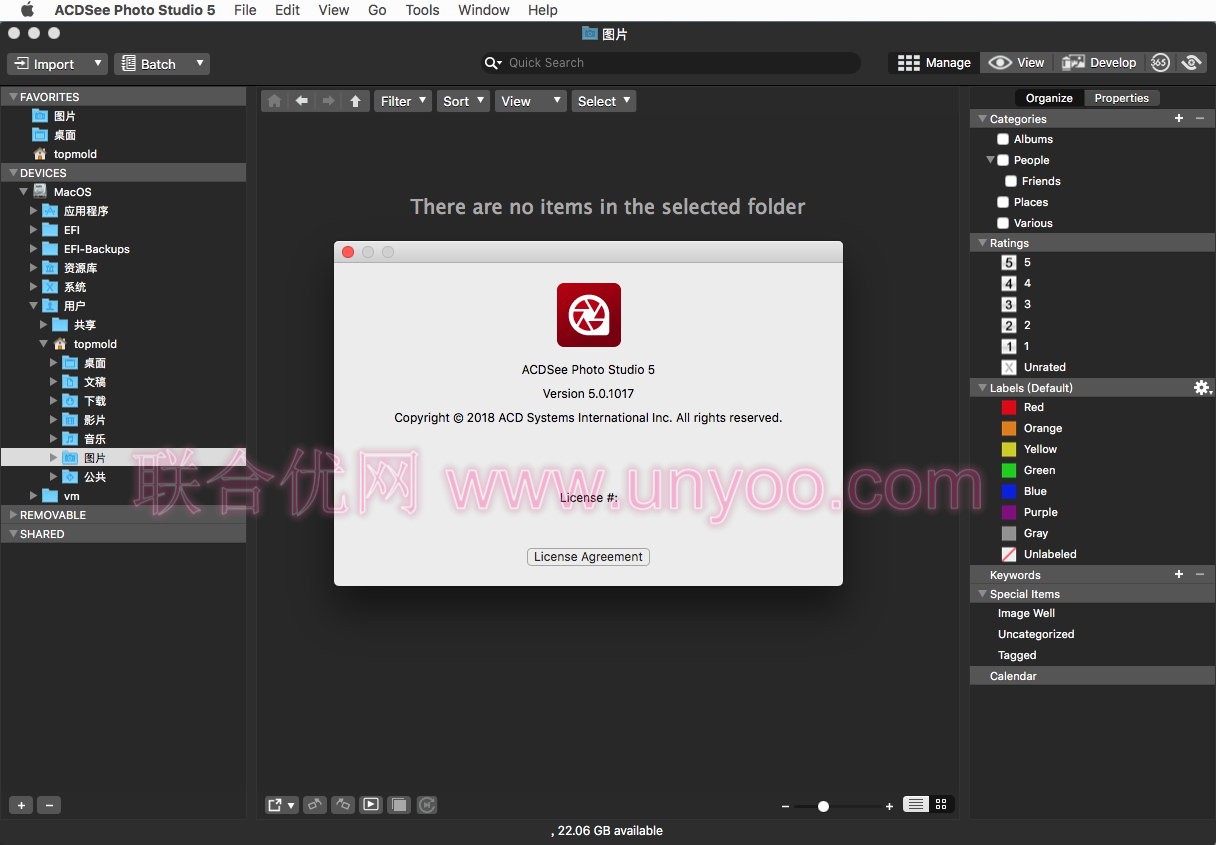Rotate image right icon in bottom toolbar

343,805
